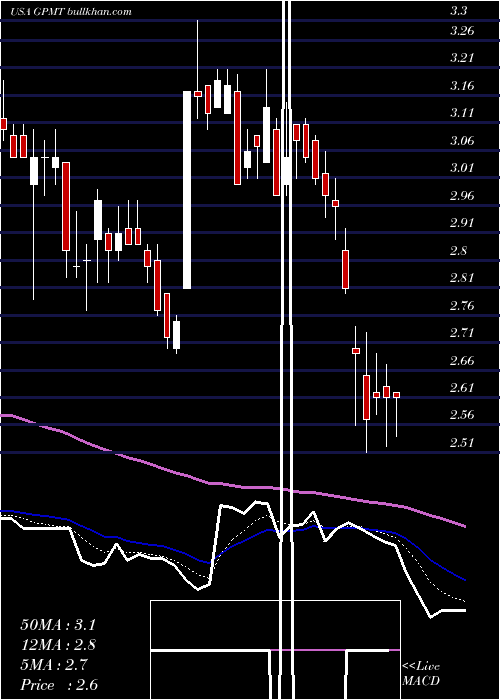Screen dimensions: 500x700
Task: Click the 3.01 price axis label
Action: 462,168
